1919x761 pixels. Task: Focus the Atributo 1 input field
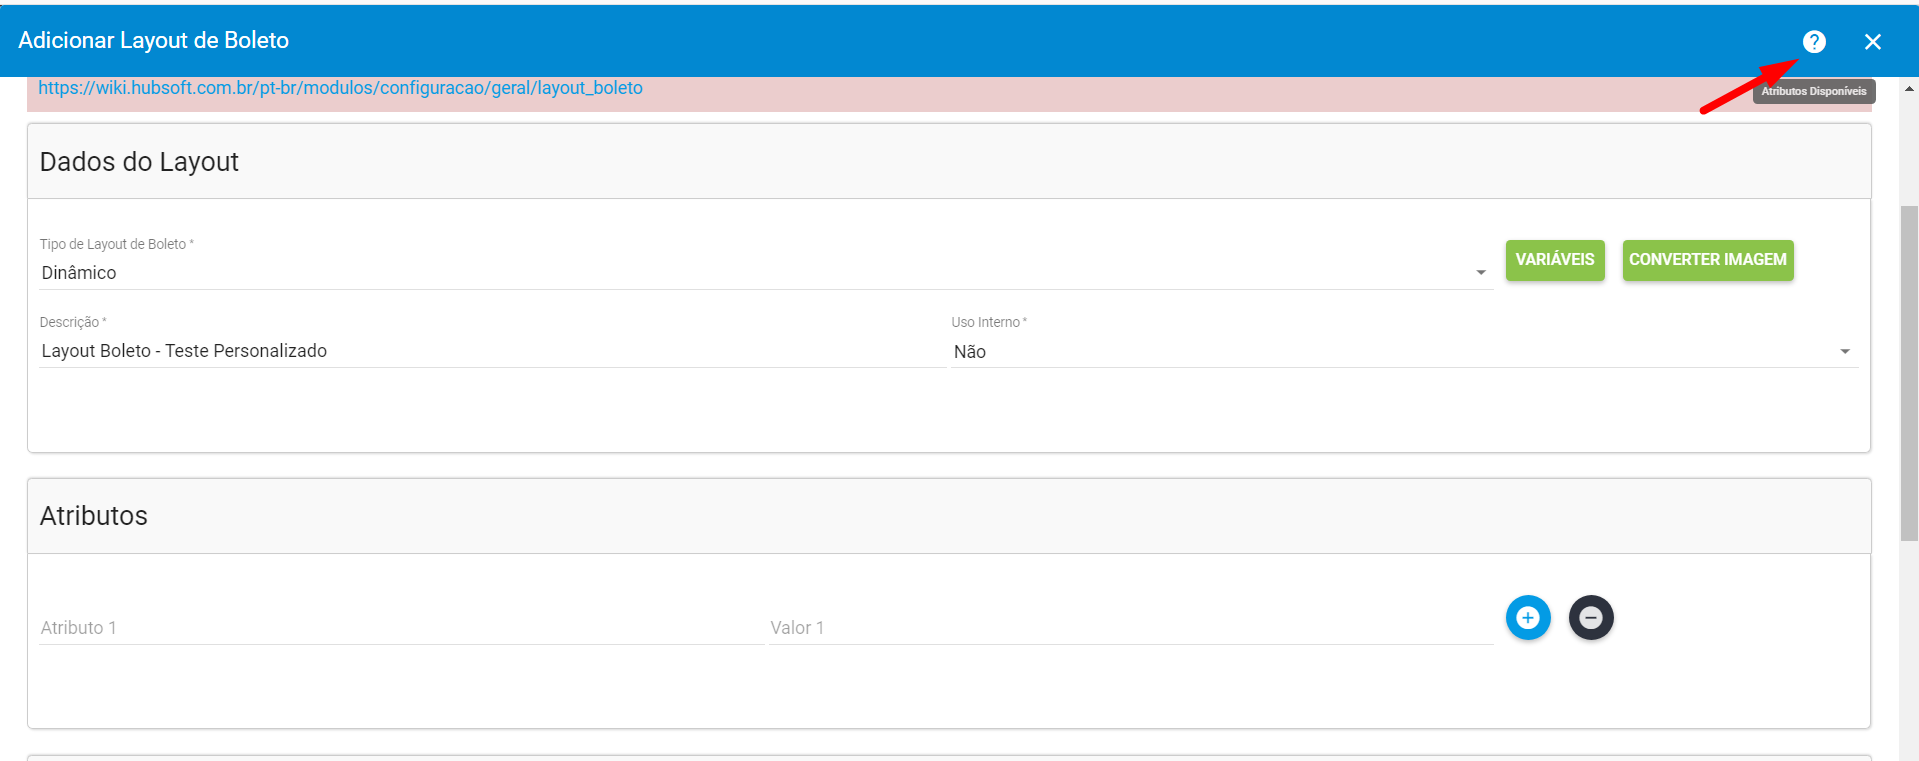[401, 628]
